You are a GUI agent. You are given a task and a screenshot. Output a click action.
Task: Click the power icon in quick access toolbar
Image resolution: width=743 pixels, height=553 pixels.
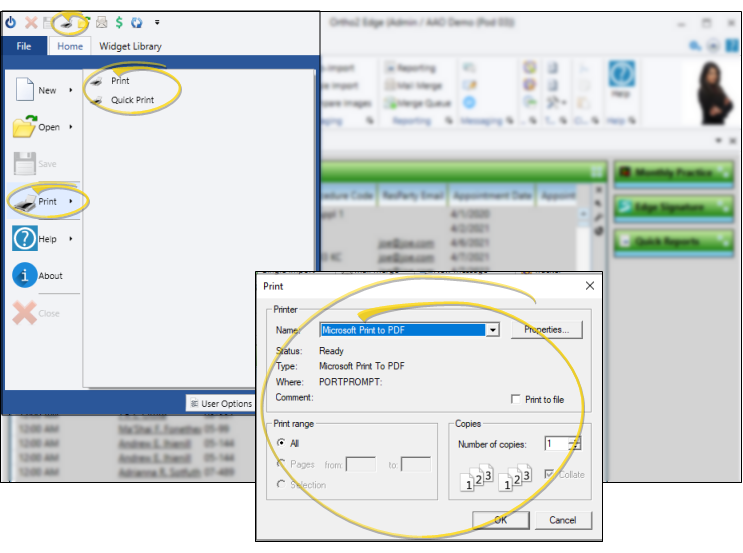[11, 21]
